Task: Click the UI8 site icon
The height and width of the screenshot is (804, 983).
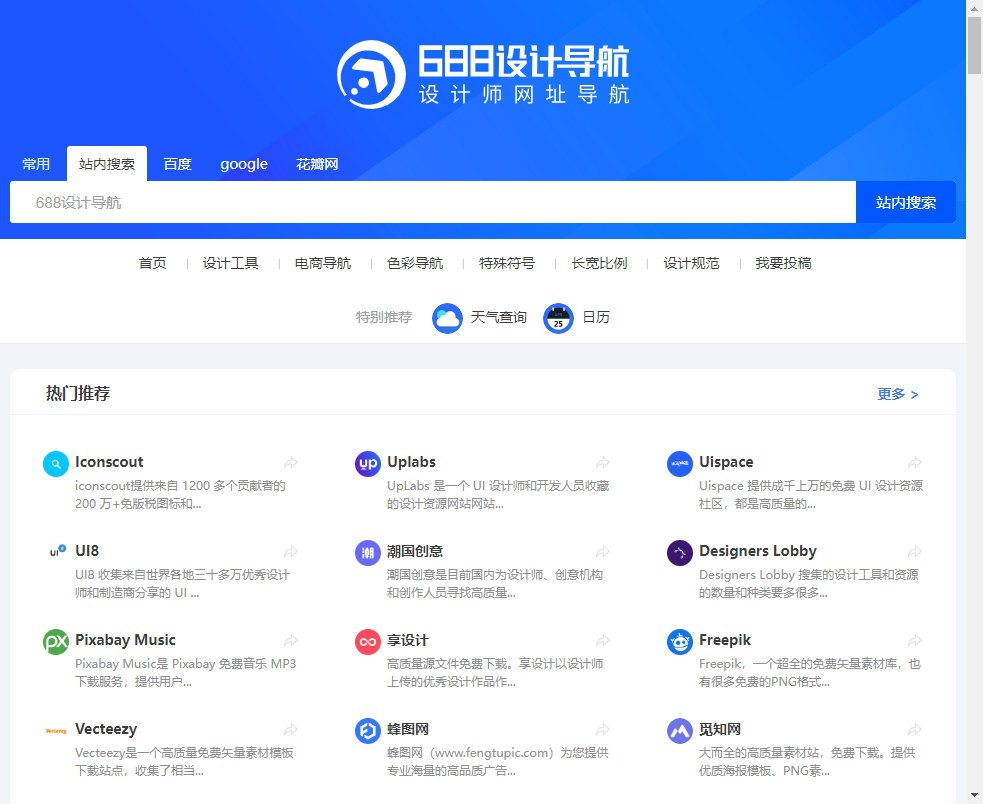Action: point(56,553)
